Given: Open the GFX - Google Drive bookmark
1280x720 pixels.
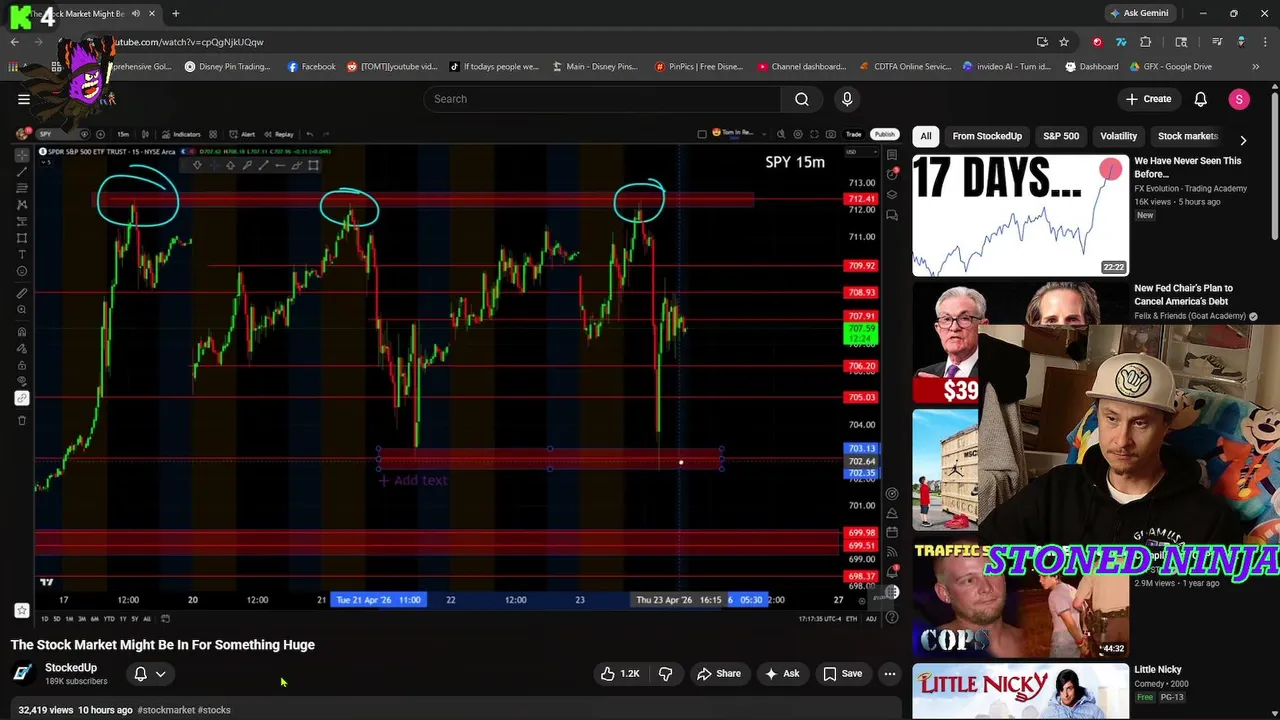Looking at the screenshot, I should point(1172,67).
